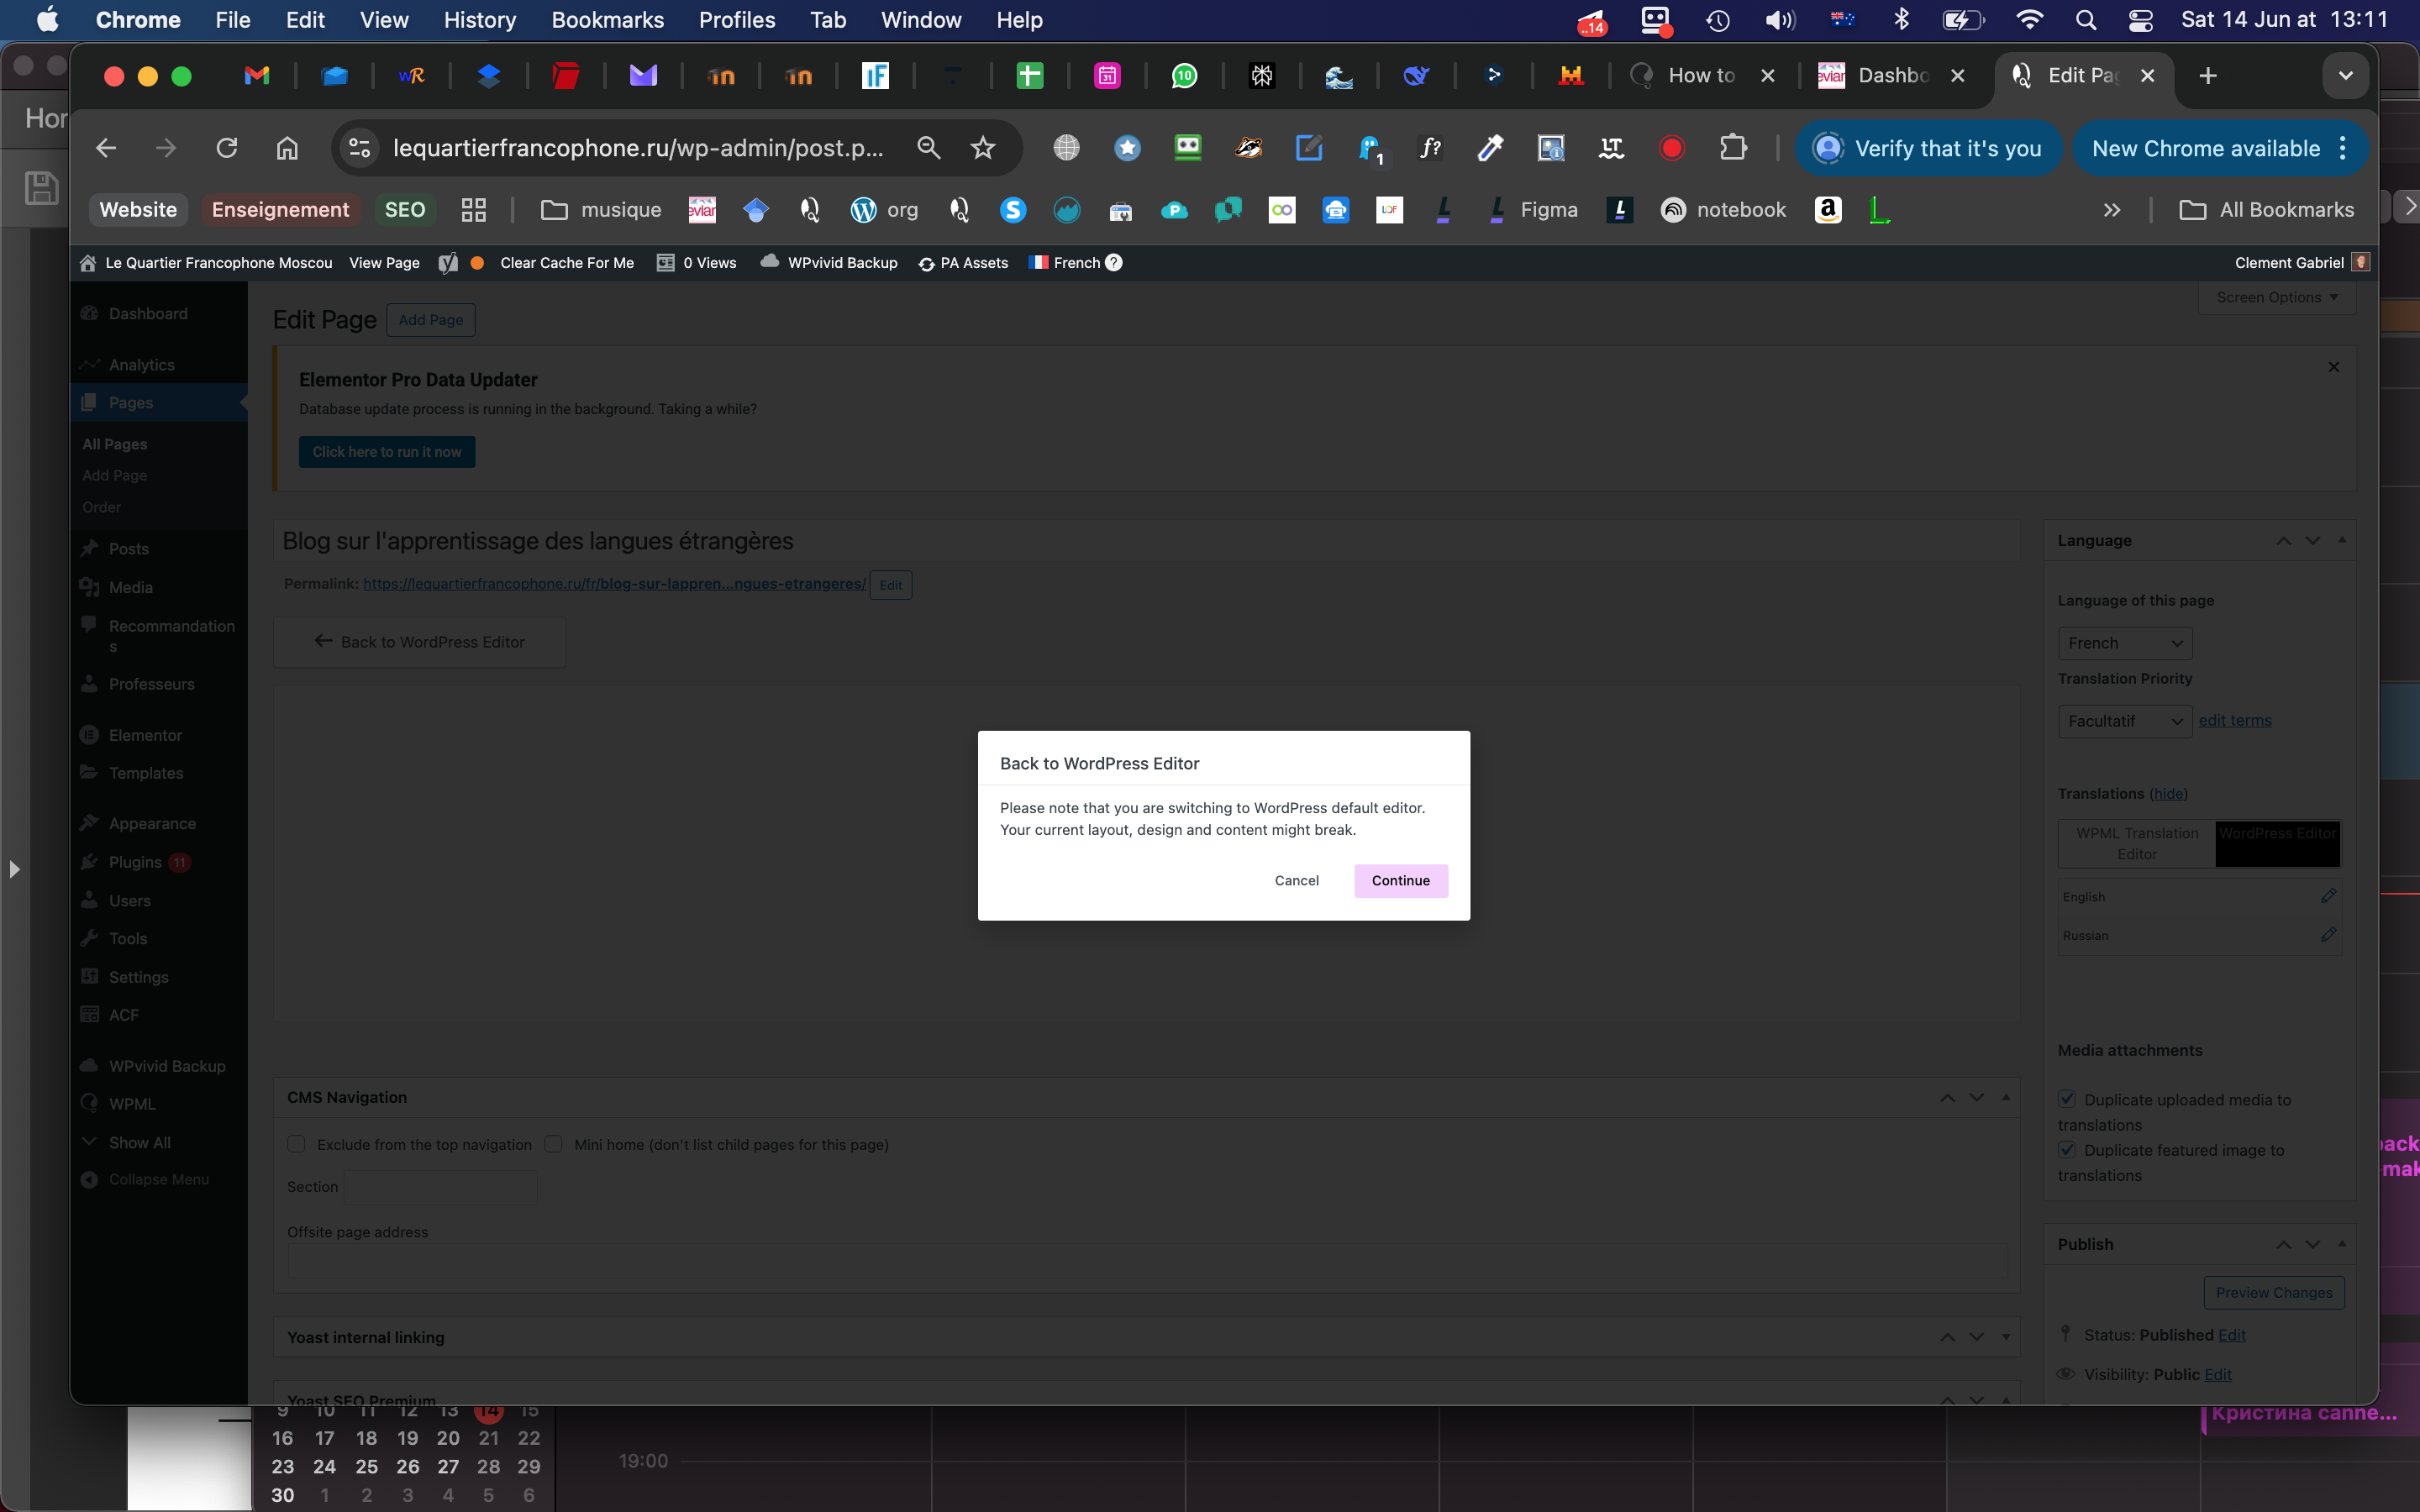Uncheck Duplicate featured image to translations

2067,1149
